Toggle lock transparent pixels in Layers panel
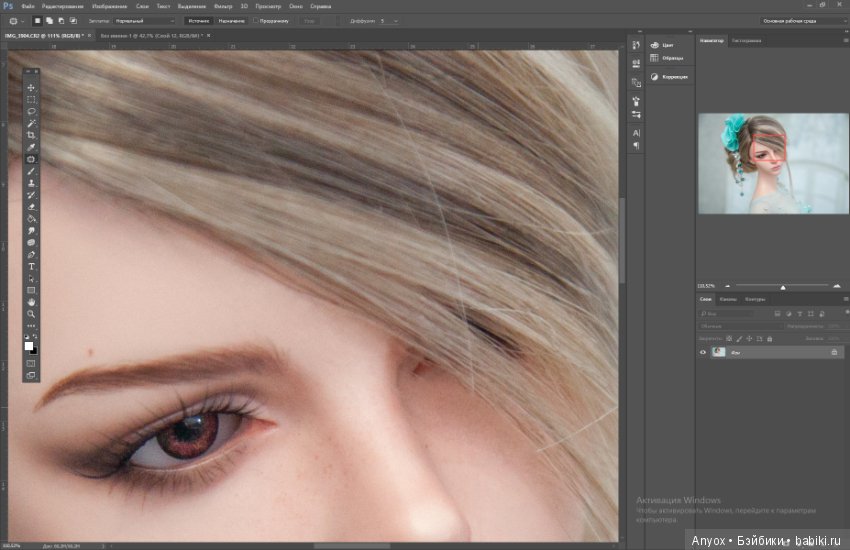Screen dimensions: 850x550 coord(729,339)
